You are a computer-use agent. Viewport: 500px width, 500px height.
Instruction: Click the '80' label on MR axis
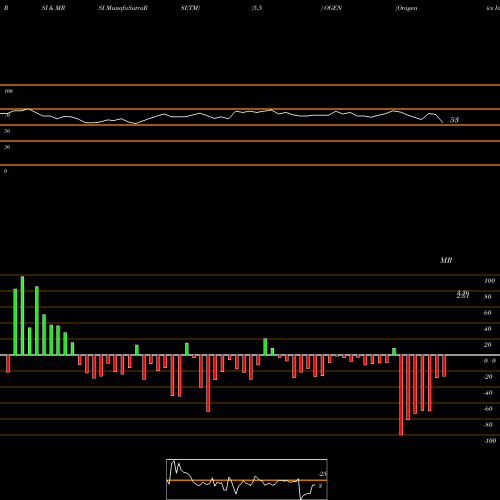tap(487, 297)
